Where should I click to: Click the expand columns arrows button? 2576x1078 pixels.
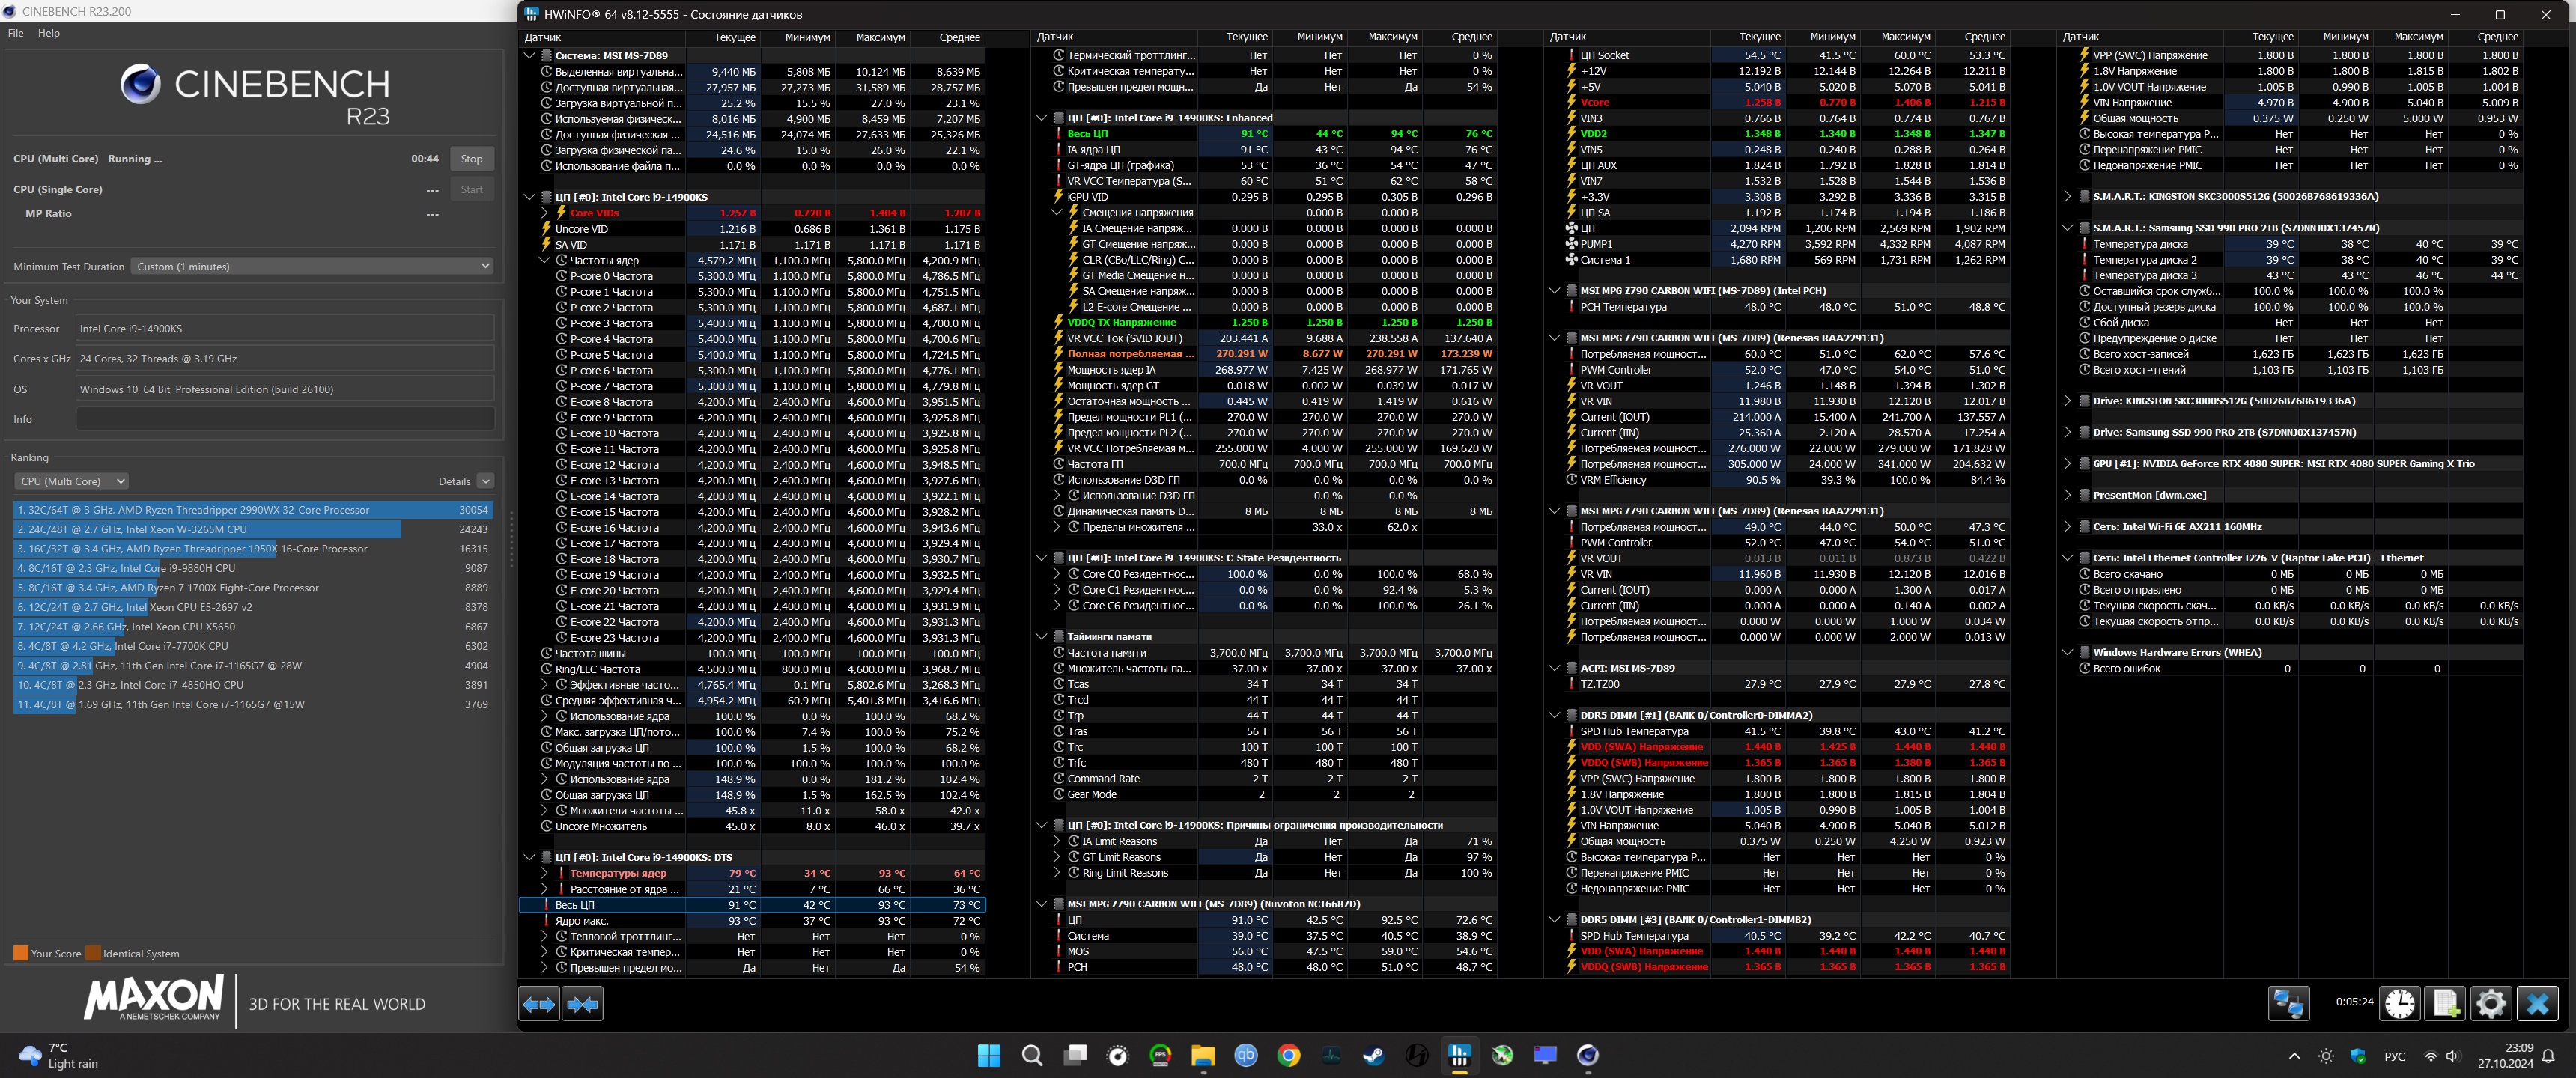pyautogui.click(x=539, y=1004)
